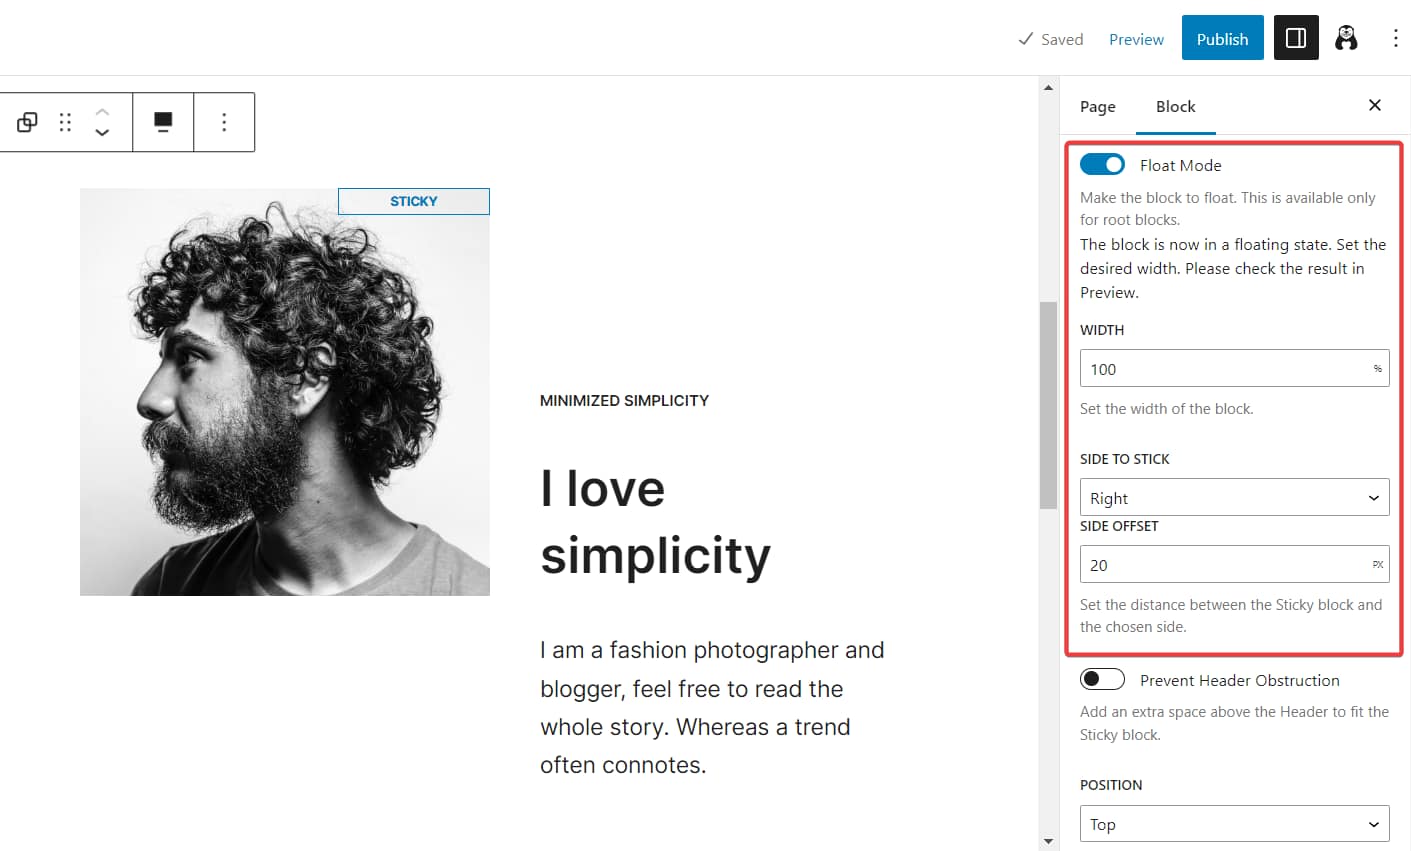Open the editor's three-dot options menu
1411x851 pixels.
1396,37
